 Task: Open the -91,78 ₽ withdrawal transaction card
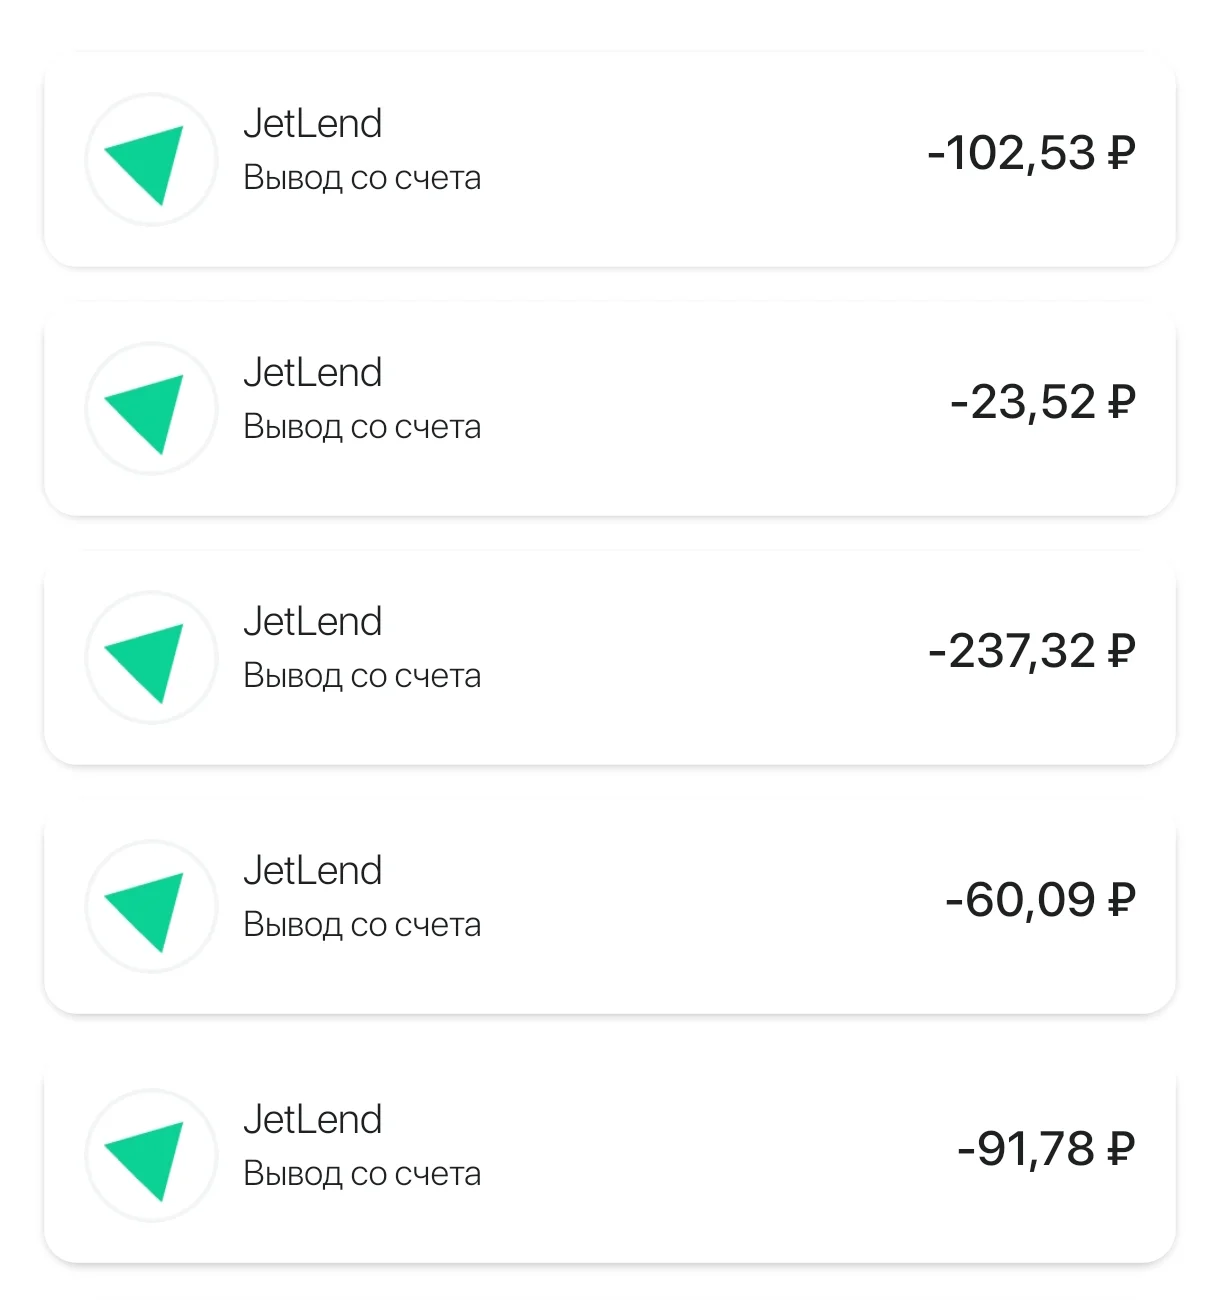pos(610,1156)
